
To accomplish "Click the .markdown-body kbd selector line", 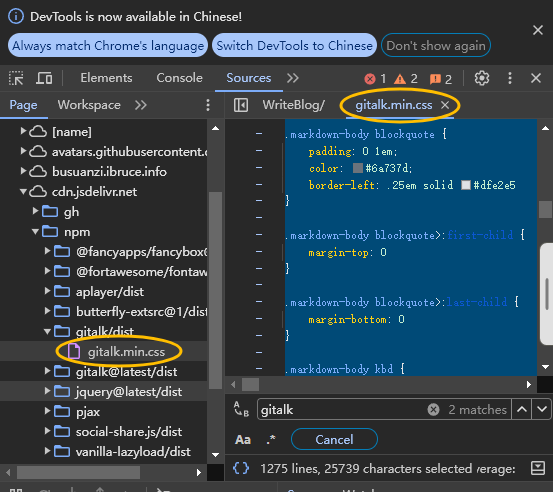I will point(345,369).
